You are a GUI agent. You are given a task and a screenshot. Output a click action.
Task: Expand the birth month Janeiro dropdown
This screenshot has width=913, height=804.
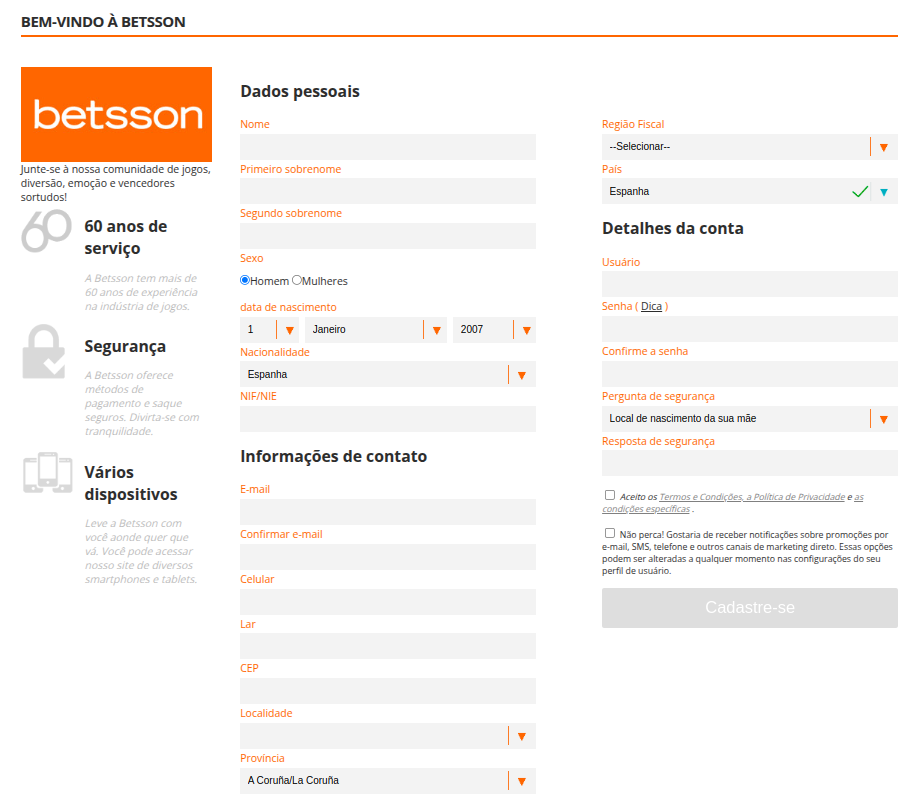pos(436,328)
